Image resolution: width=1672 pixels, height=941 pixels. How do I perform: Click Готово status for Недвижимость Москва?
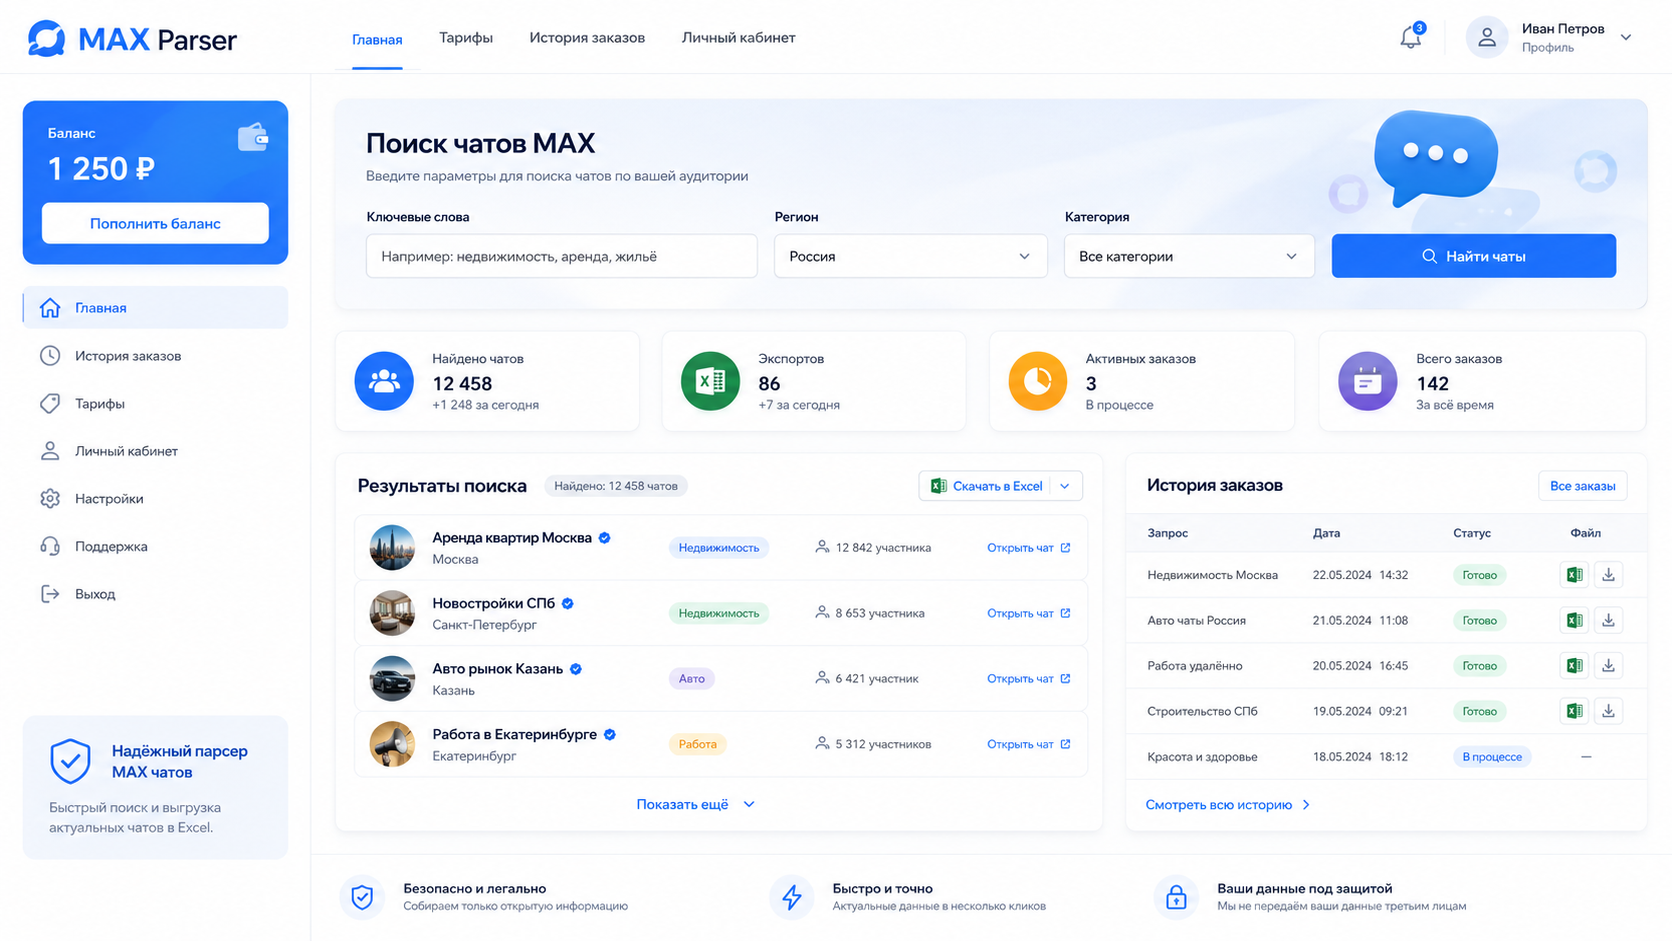pyautogui.click(x=1480, y=575)
